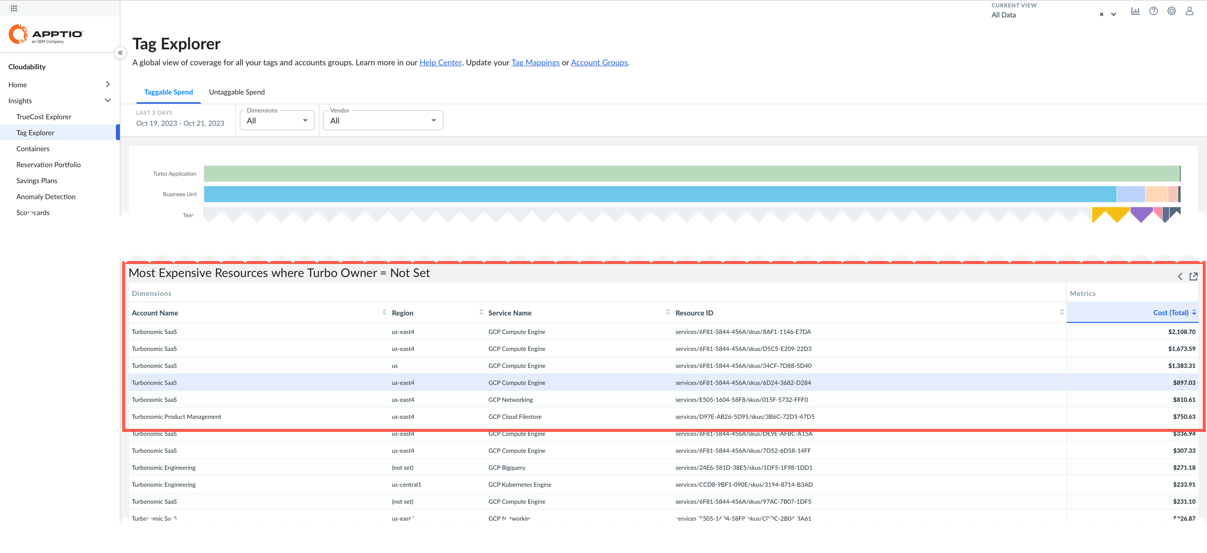Select the cell with cost $1,383.31
1207x553 pixels.
(x=1181, y=365)
